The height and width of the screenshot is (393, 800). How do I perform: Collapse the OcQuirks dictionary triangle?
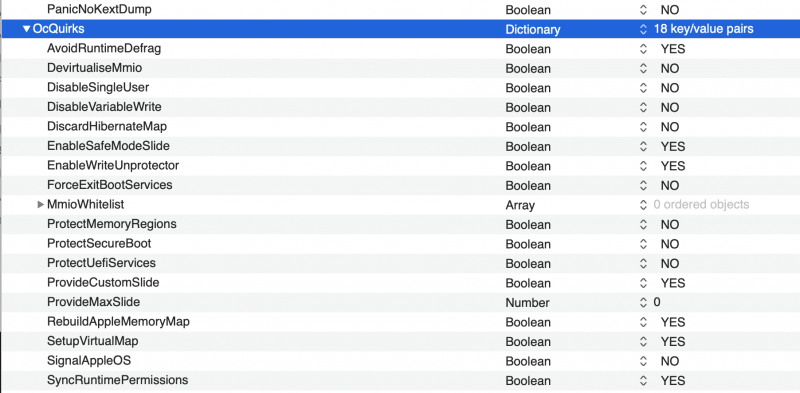27,29
